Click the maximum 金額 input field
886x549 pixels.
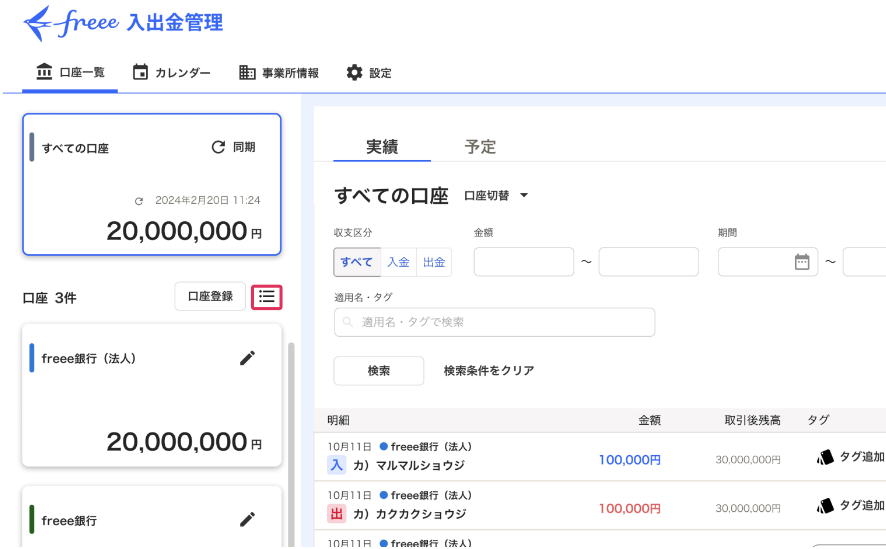tap(649, 262)
